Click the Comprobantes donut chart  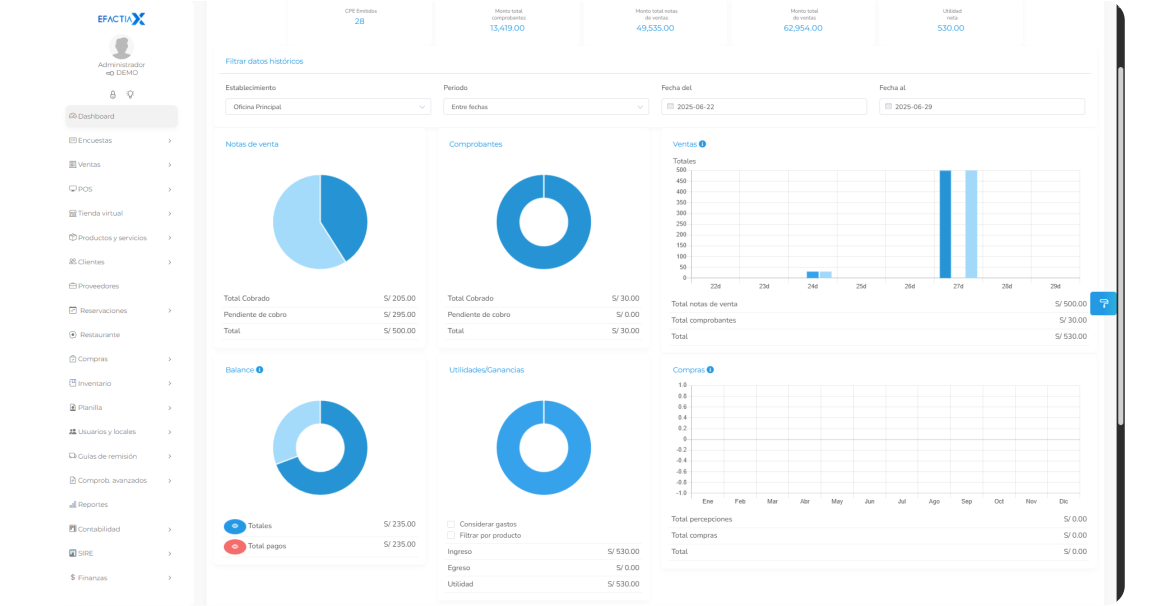pos(544,222)
